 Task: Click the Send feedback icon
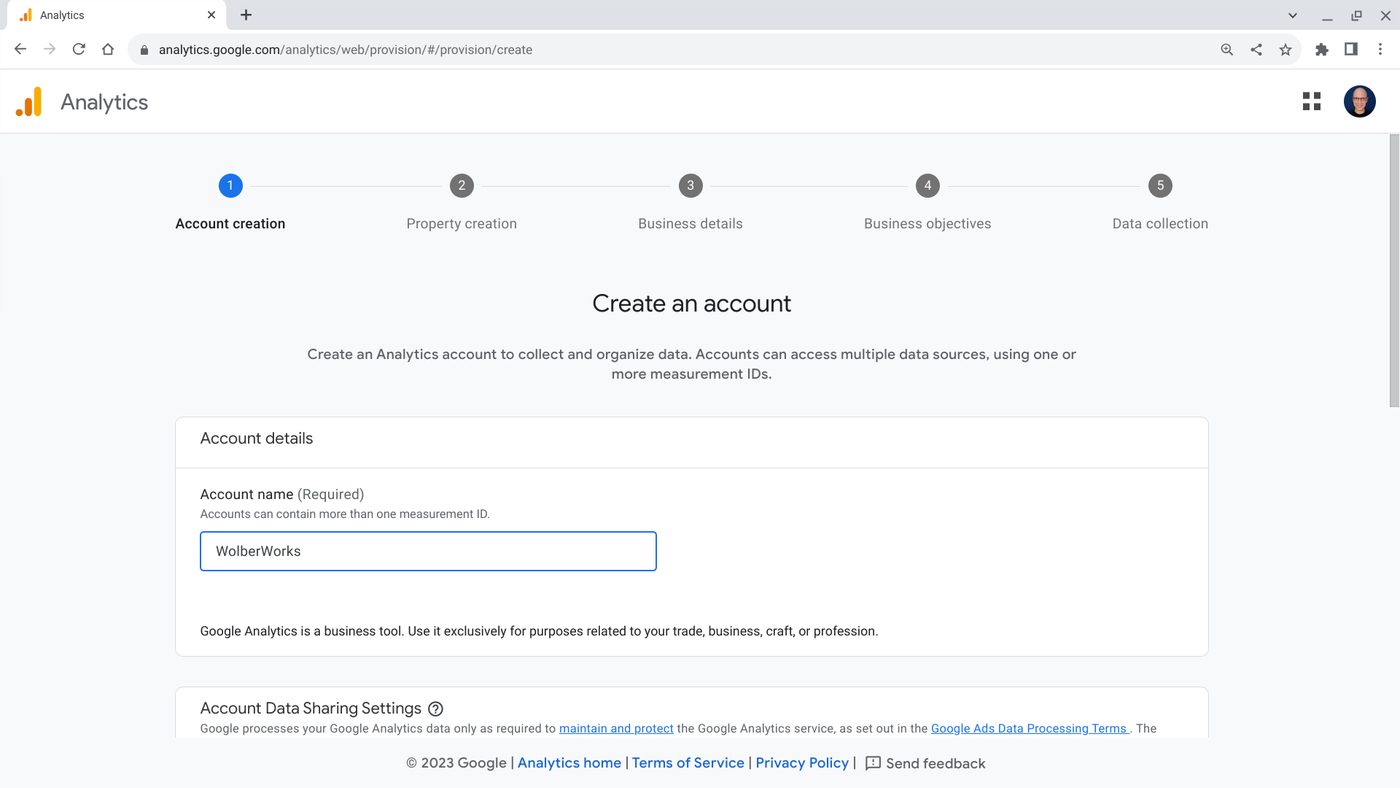pos(872,763)
